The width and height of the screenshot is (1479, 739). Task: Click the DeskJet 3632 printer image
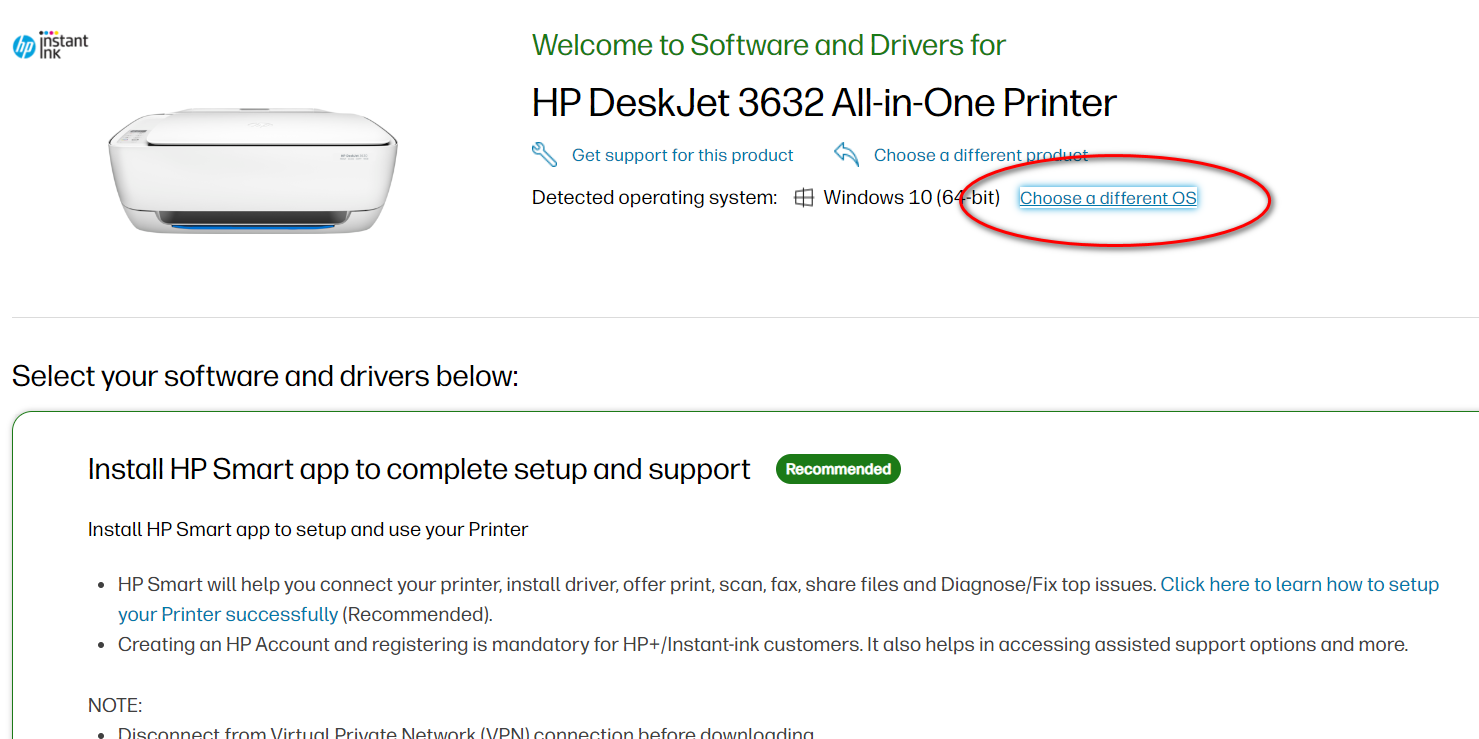[252, 171]
